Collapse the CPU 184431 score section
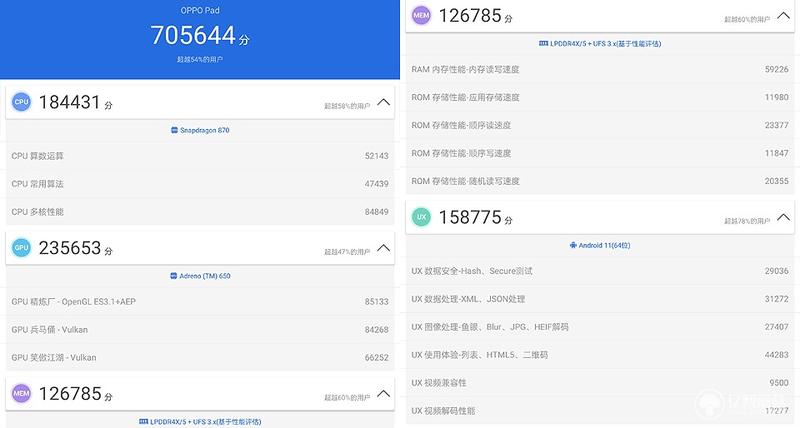Viewport: 800px width, 428px height. tap(383, 103)
